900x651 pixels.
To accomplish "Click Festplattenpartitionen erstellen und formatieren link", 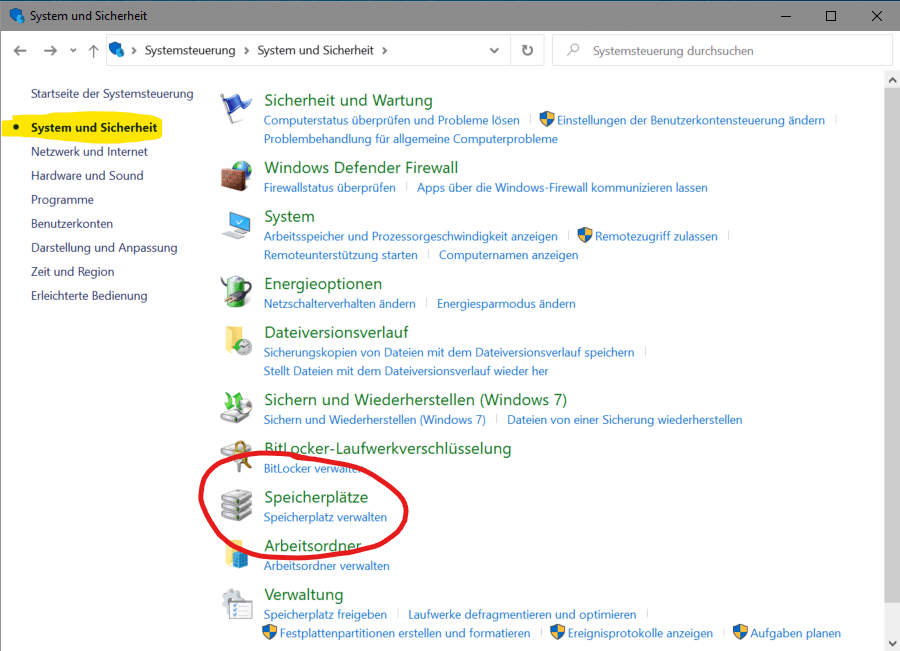I will pyautogui.click(x=405, y=633).
